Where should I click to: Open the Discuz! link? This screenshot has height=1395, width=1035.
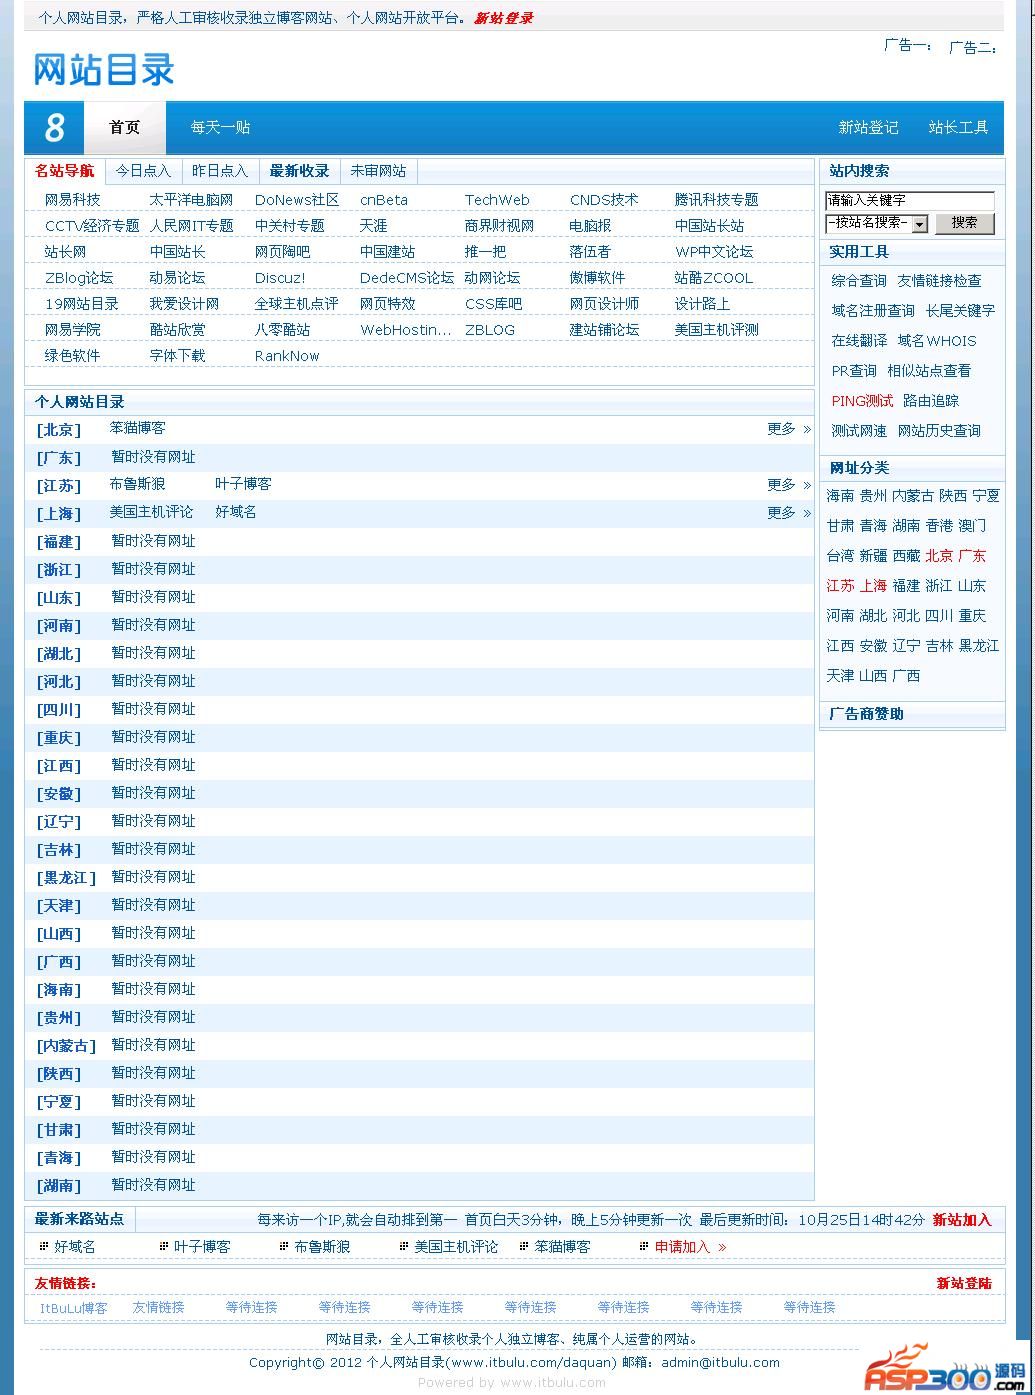280,278
